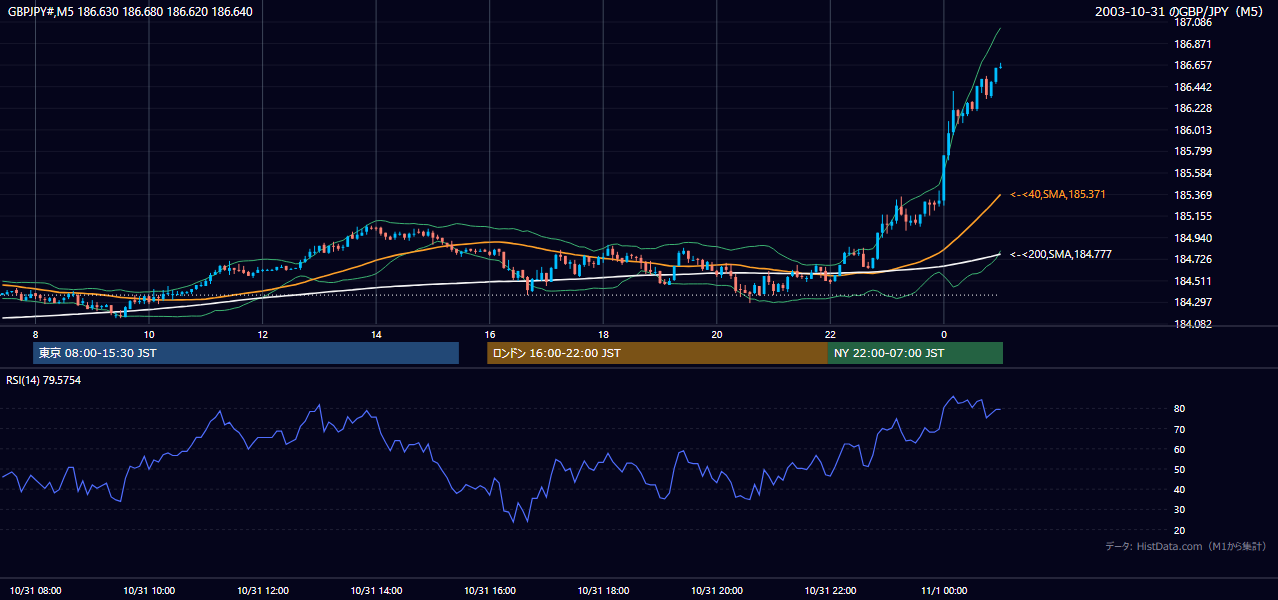
Task: Click the time label 10/31 08:00
Action: click(x=35, y=591)
